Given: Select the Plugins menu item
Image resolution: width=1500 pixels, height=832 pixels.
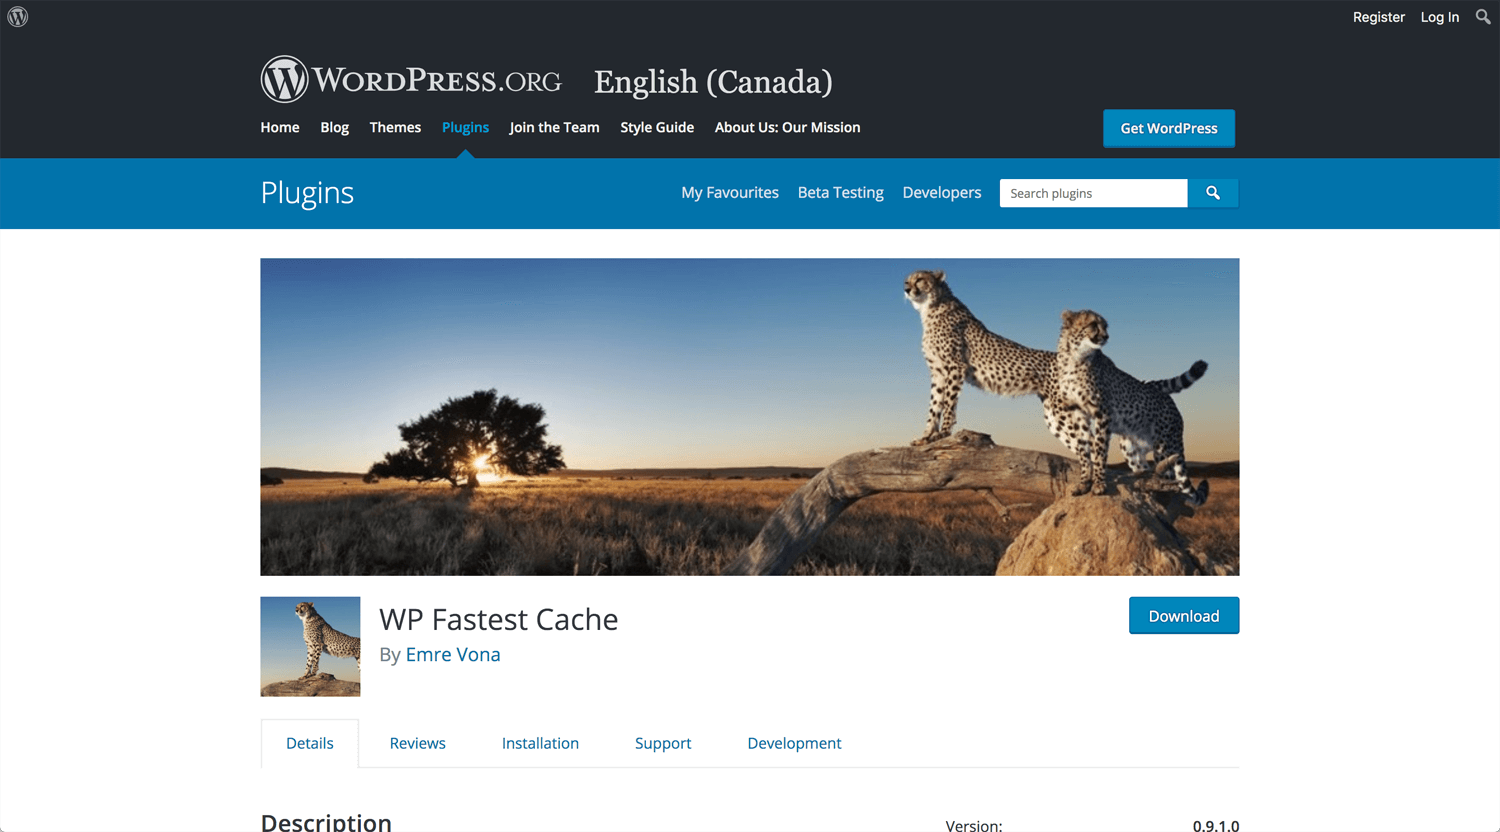Looking at the screenshot, I should 465,127.
